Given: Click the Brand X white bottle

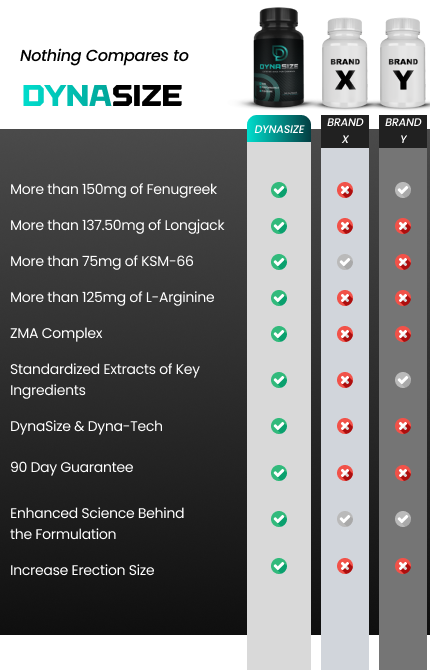Looking at the screenshot, I should pos(345,62).
